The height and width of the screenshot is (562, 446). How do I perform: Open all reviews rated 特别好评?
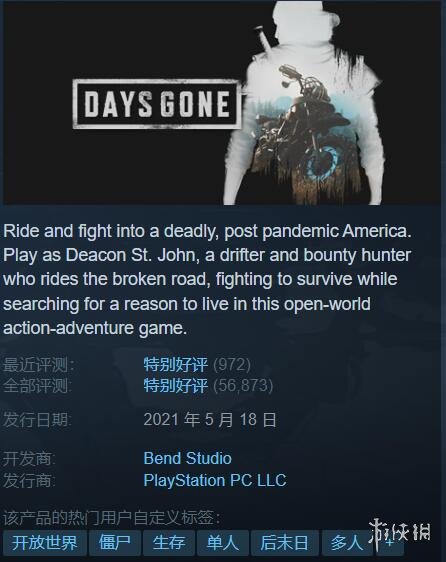tap(175, 386)
